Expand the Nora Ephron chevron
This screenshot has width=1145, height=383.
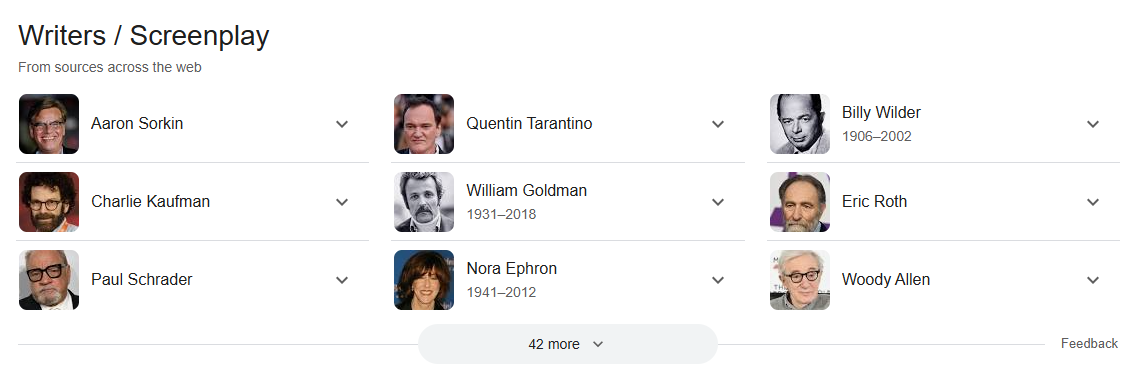tap(718, 280)
